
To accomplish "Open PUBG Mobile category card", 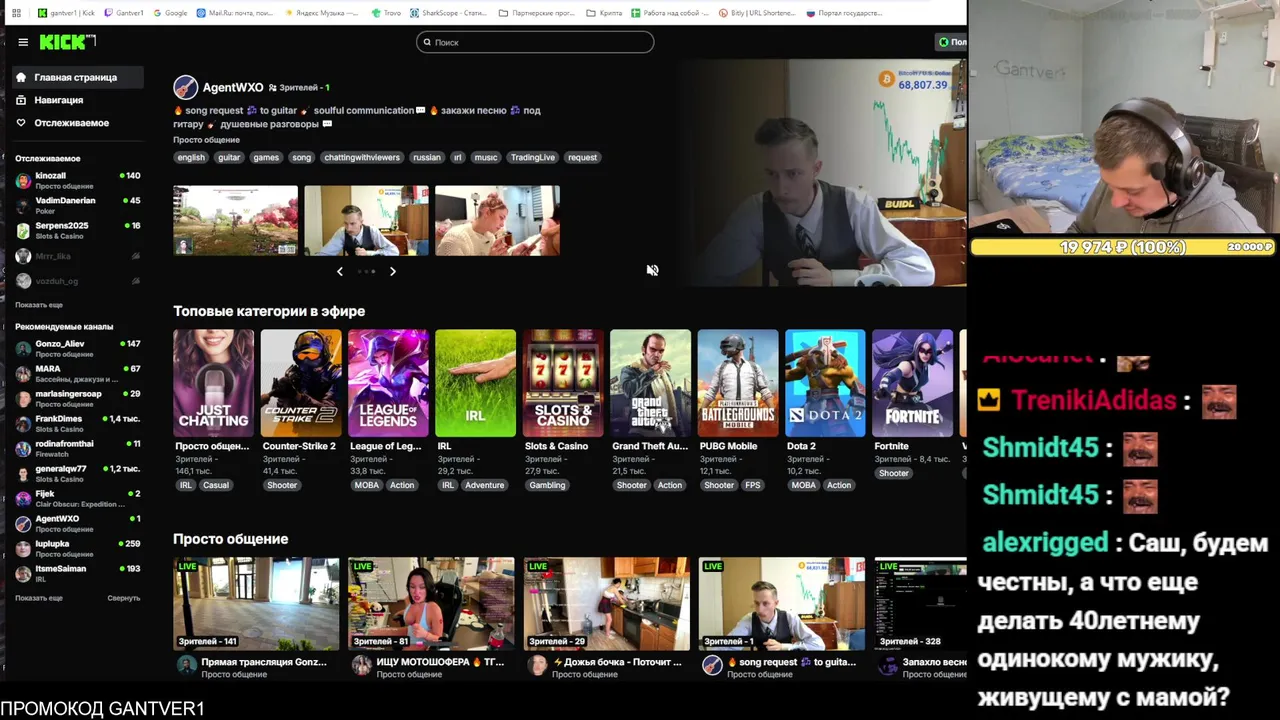I will pyautogui.click(x=738, y=383).
